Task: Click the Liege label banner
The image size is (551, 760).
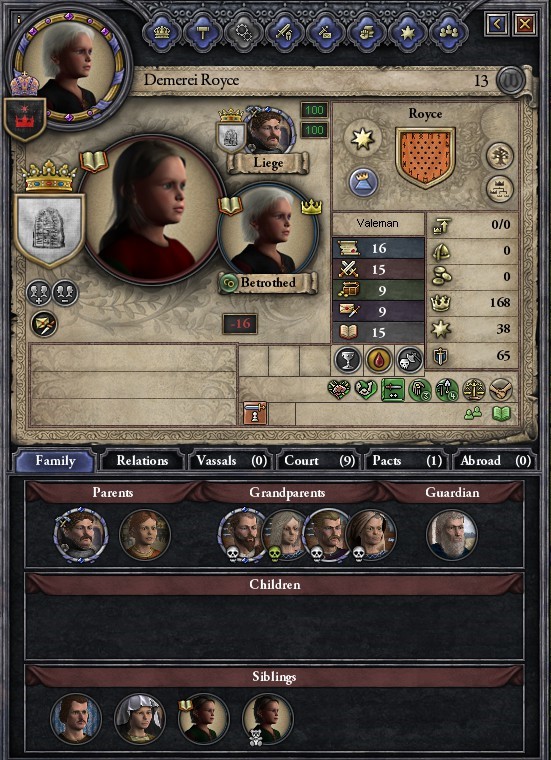Action: (x=268, y=163)
